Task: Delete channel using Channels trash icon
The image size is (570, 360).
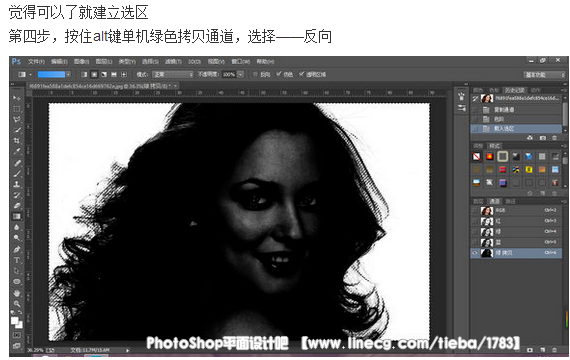Action: [x=554, y=349]
